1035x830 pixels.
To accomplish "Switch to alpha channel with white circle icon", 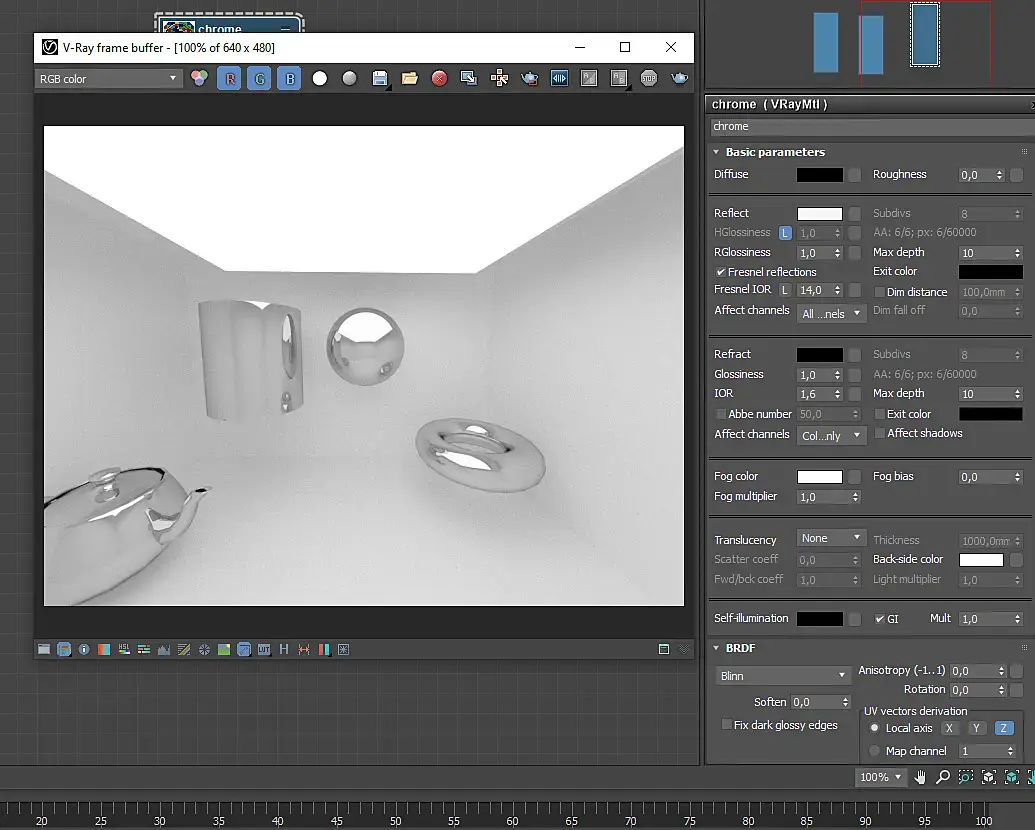I will pyautogui.click(x=319, y=78).
